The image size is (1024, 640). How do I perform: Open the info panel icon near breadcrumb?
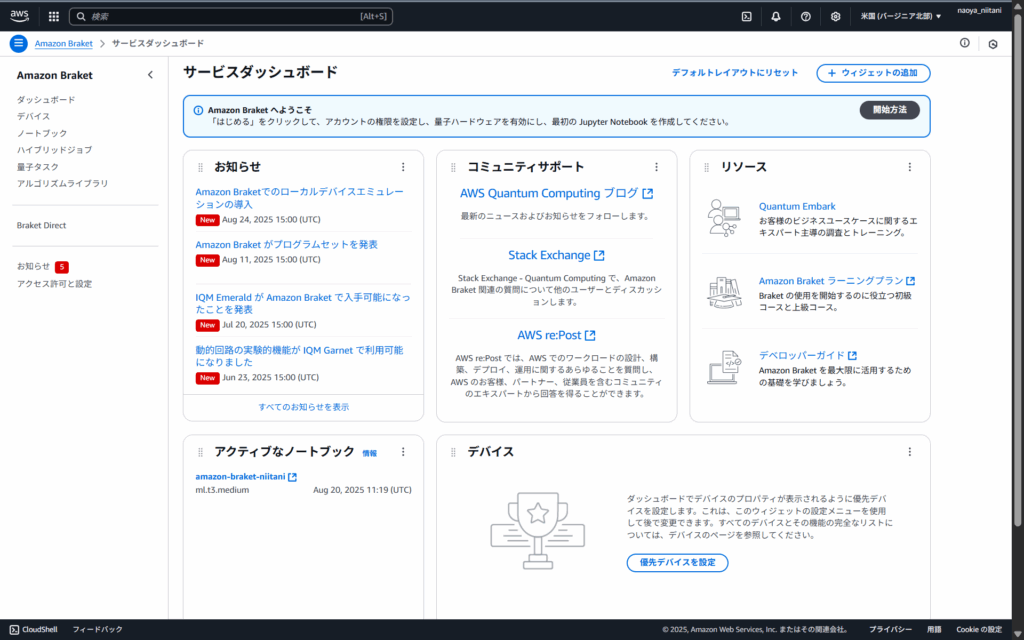click(x=965, y=43)
